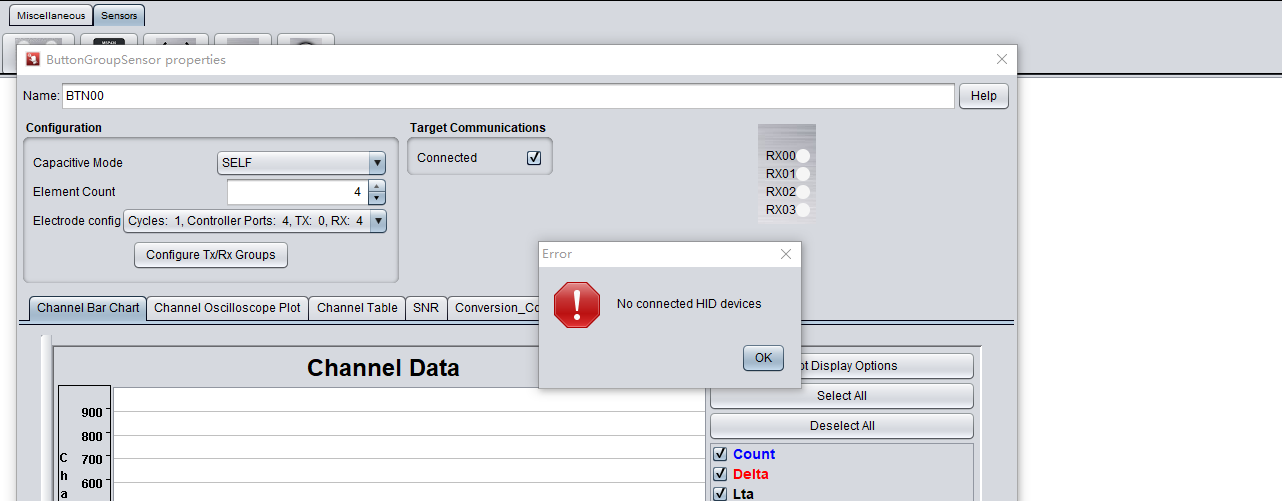This screenshot has height=501, width=1282.
Task: Open the Capacitive Mode dropdown
Action: (x=377, y=163)
